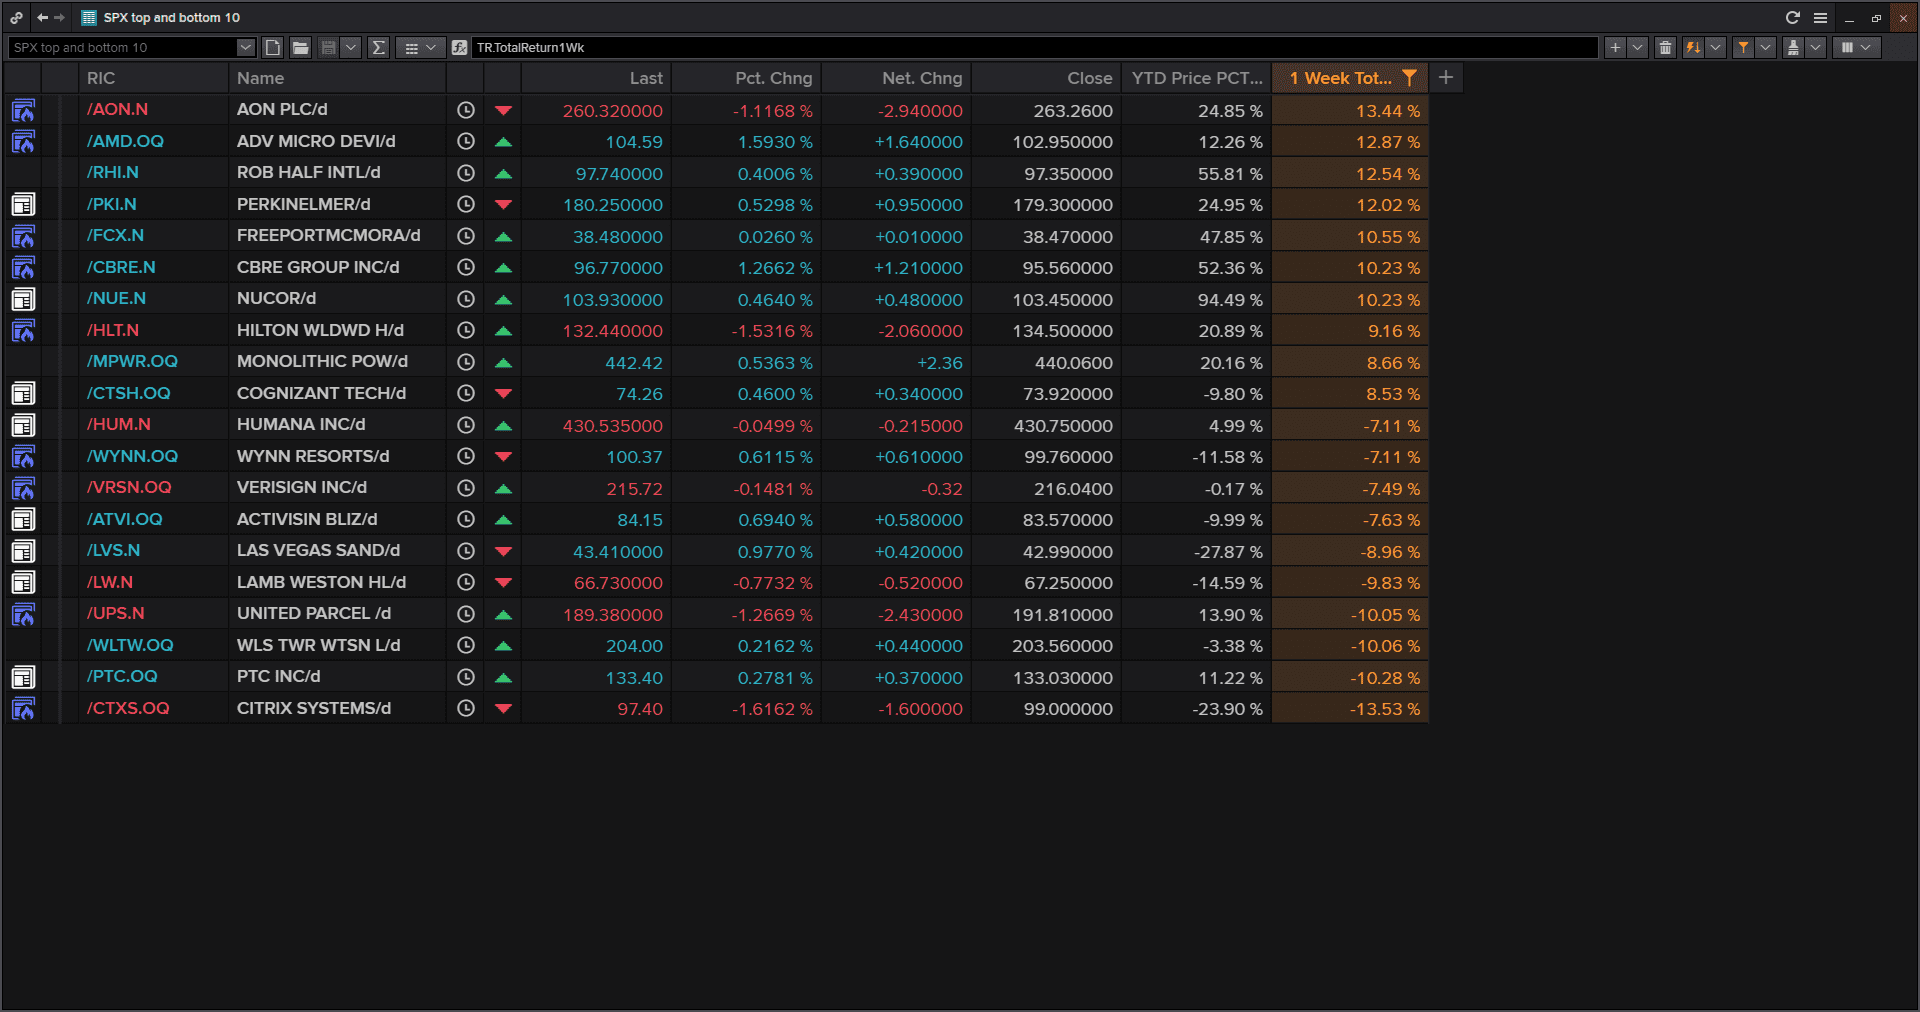Click the refresh icon in title bar

coord(1793,17)
